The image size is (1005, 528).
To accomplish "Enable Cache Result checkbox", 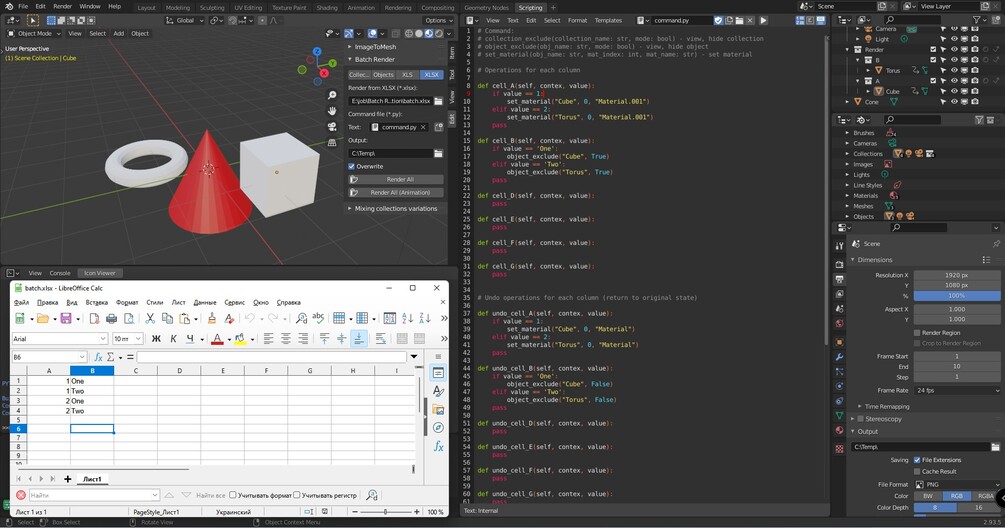I will click(x=917, y=471).
